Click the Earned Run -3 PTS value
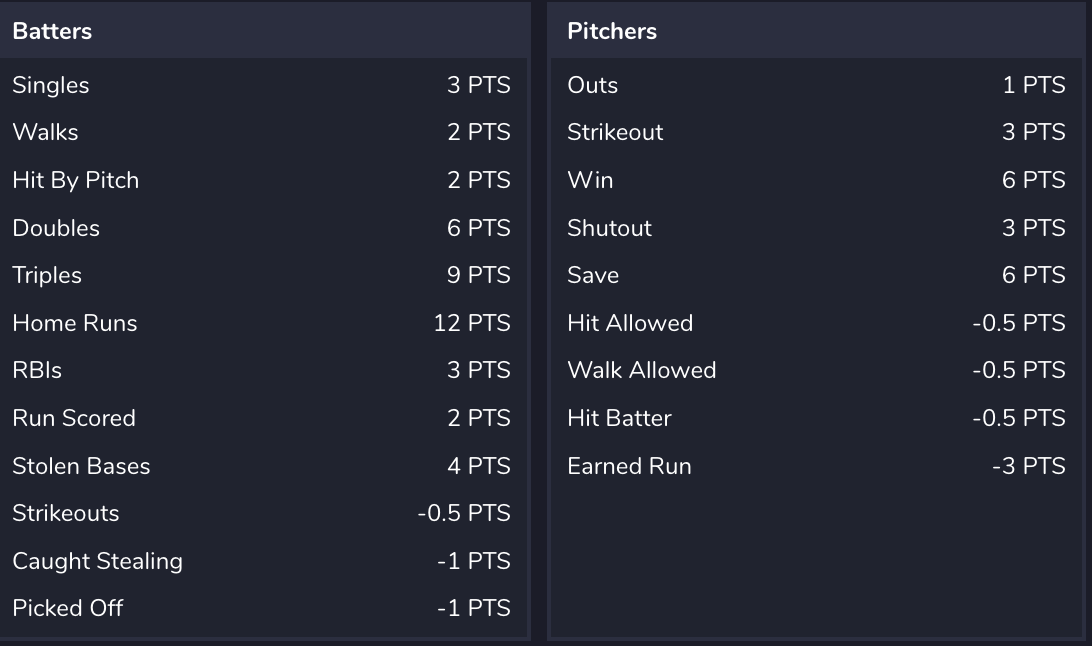 (1029, 466)
